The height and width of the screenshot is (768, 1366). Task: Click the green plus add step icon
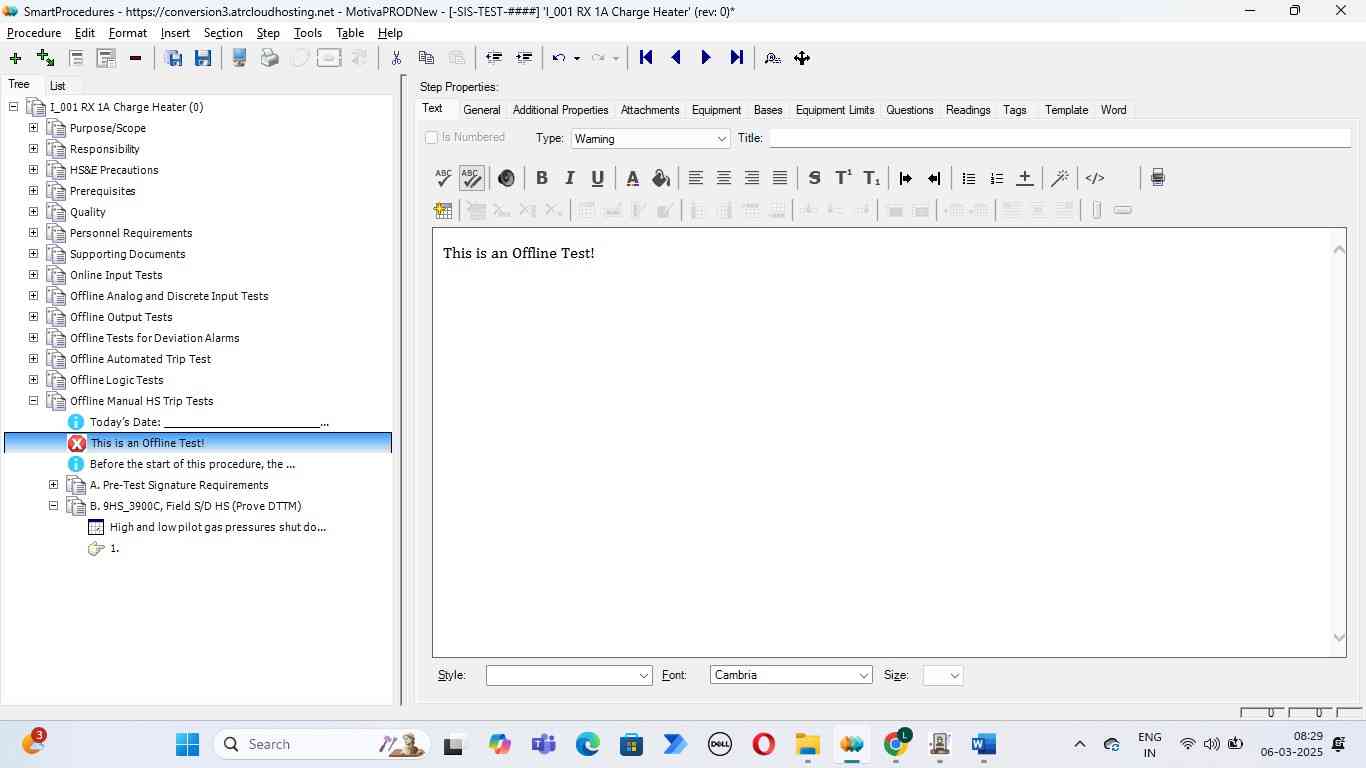click(15, 58)
